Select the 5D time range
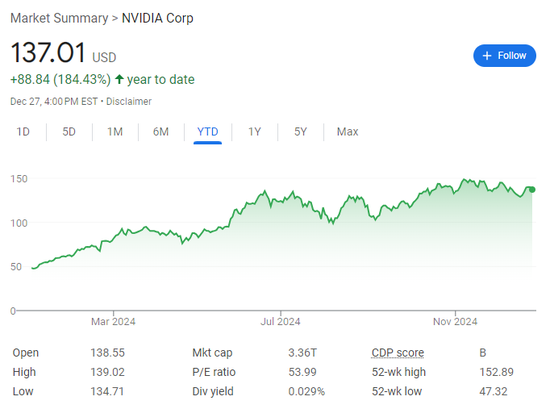Screen dimensions: 550x409 [x=69, y=132]
